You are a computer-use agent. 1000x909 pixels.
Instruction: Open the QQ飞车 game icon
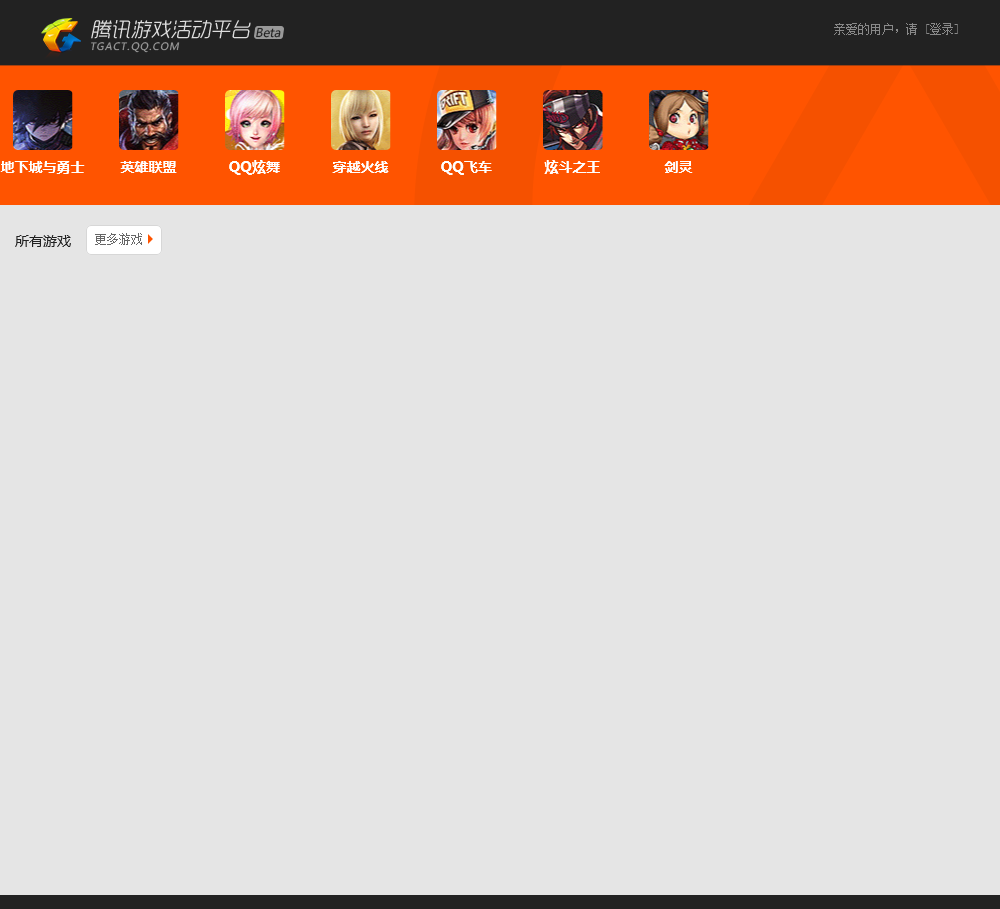click(466, 120)
